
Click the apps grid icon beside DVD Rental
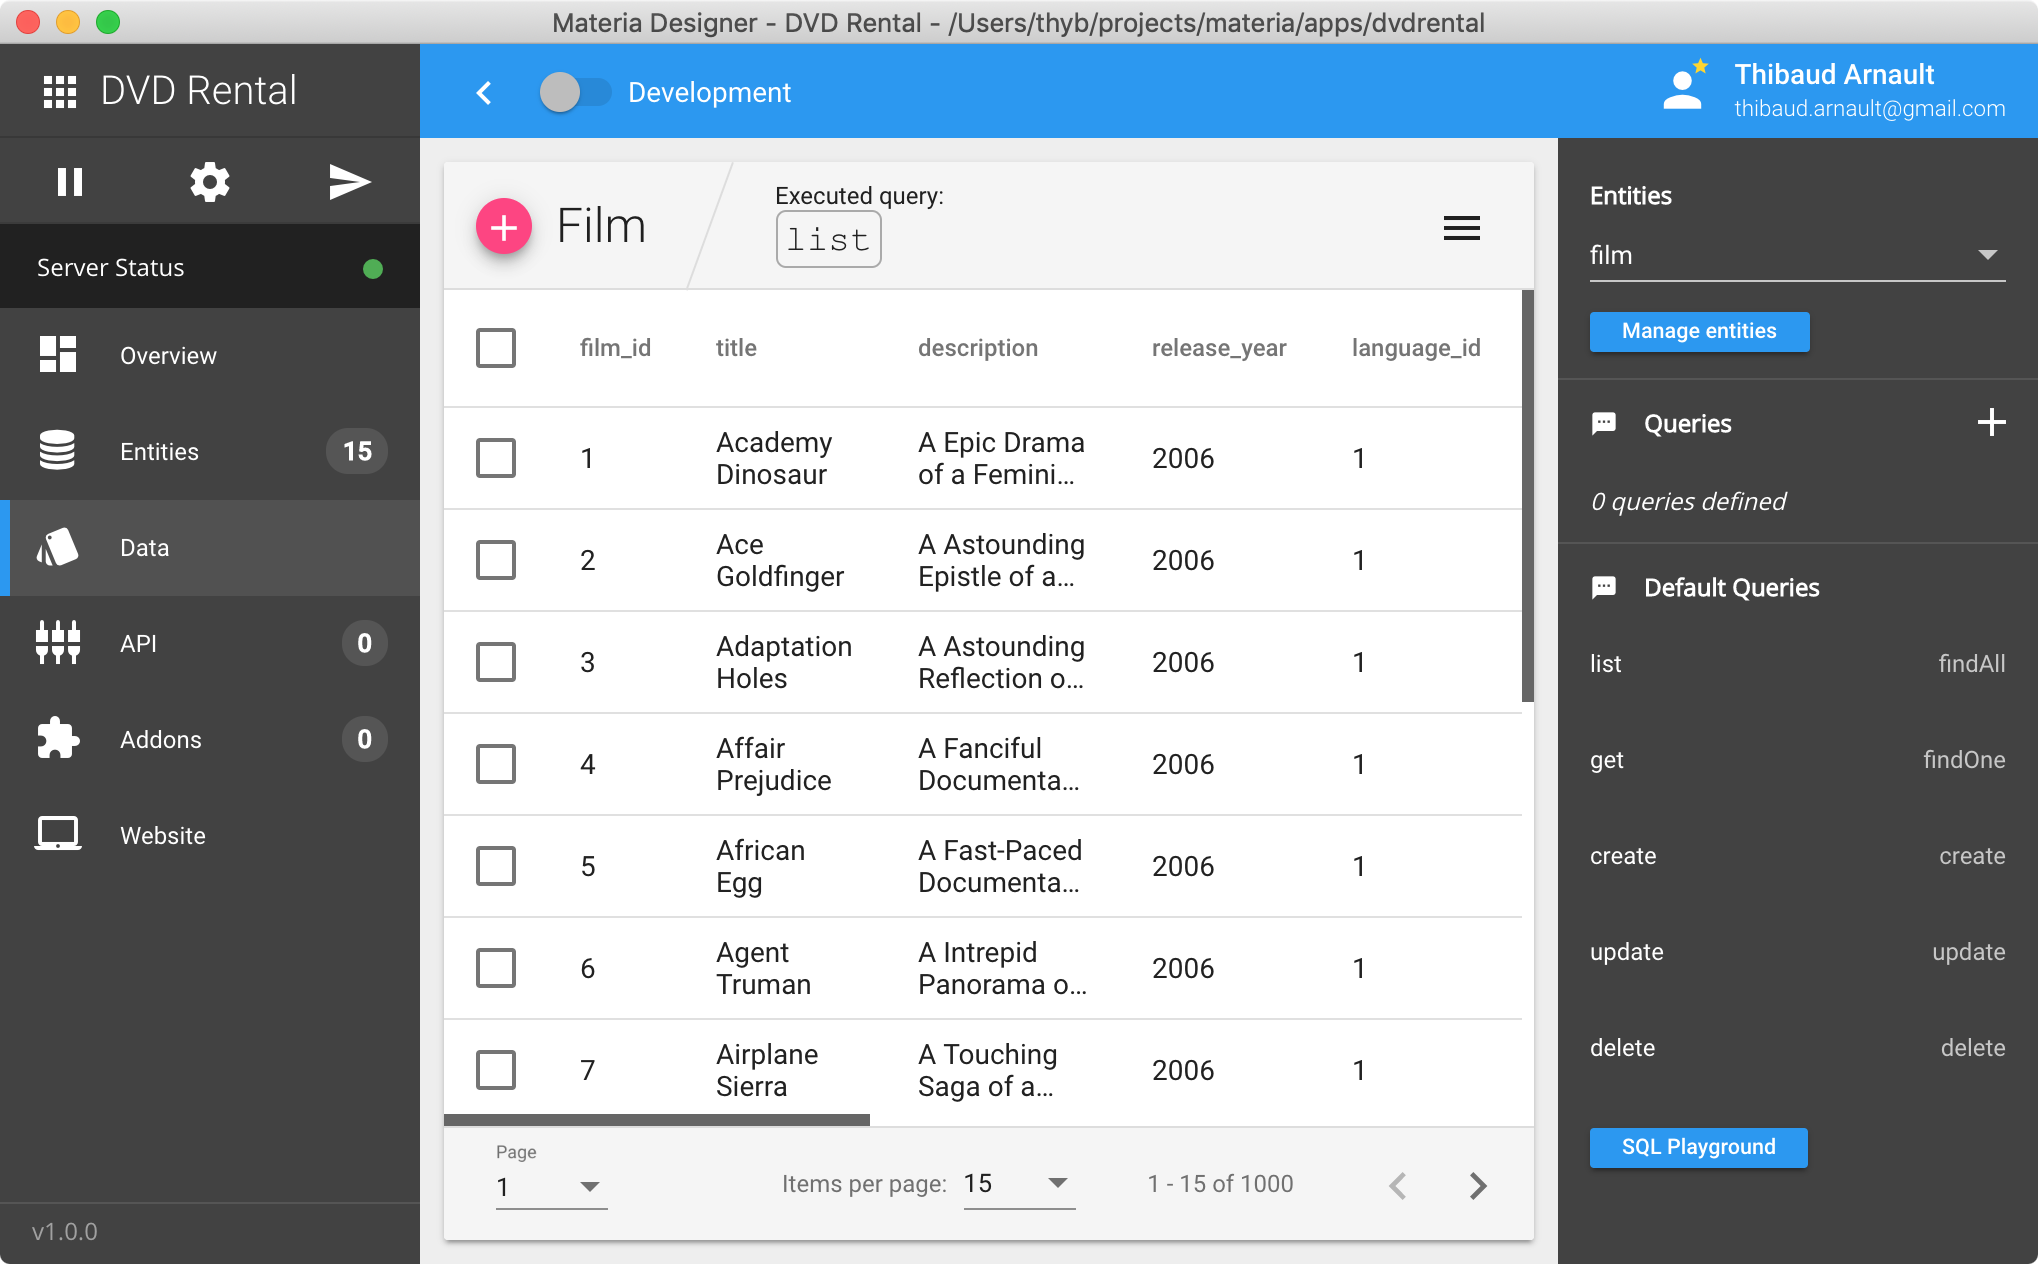click(60, 92)
